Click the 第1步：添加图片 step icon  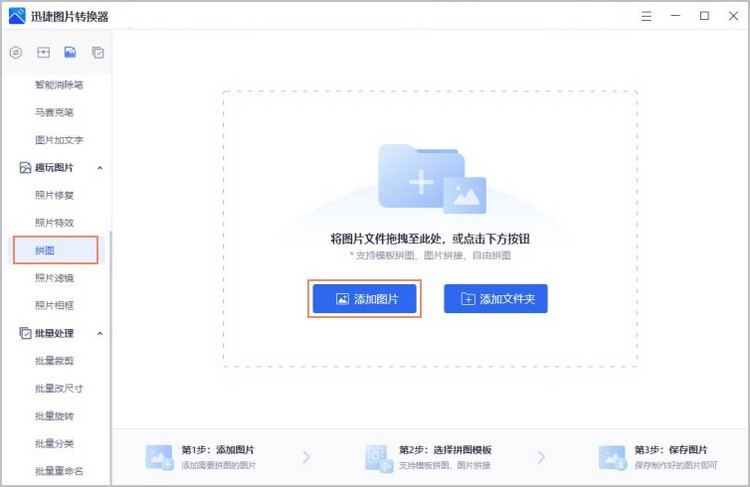pos(159,458)
